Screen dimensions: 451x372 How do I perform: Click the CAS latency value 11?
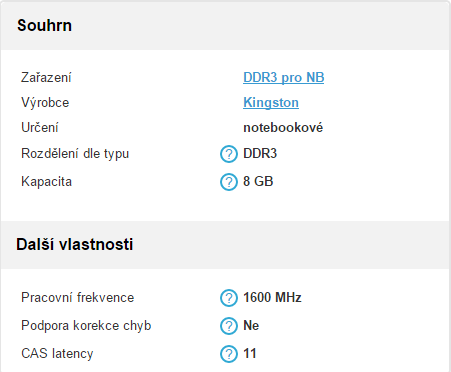coord(250,354)
